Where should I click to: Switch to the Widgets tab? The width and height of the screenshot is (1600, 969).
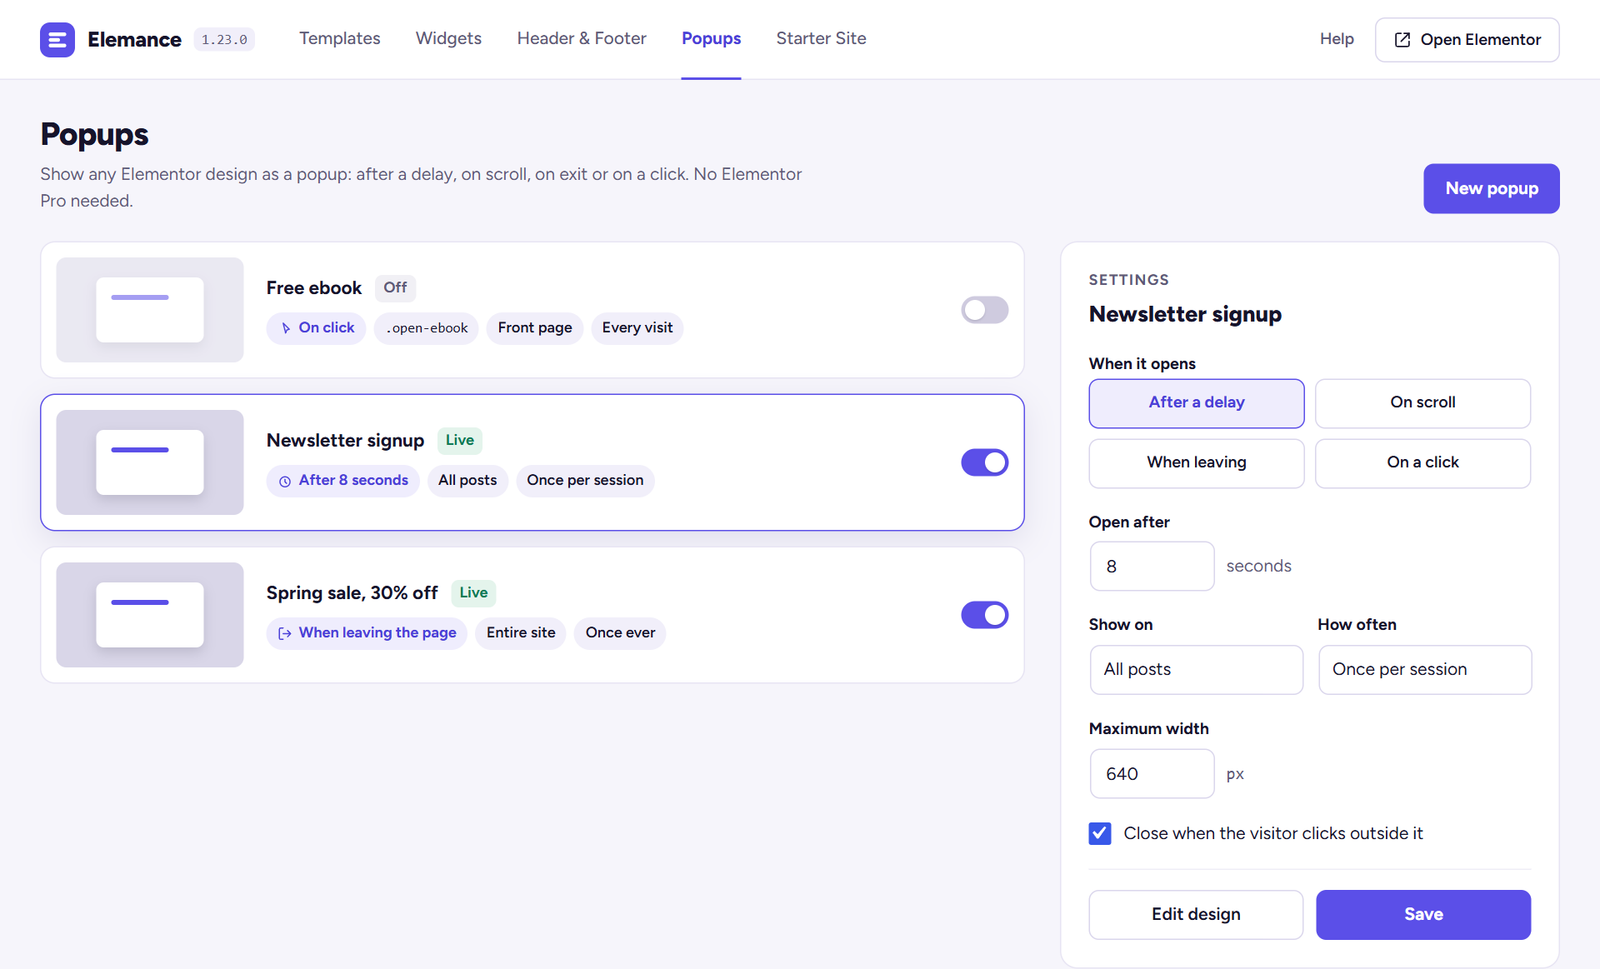pos(449,39)
